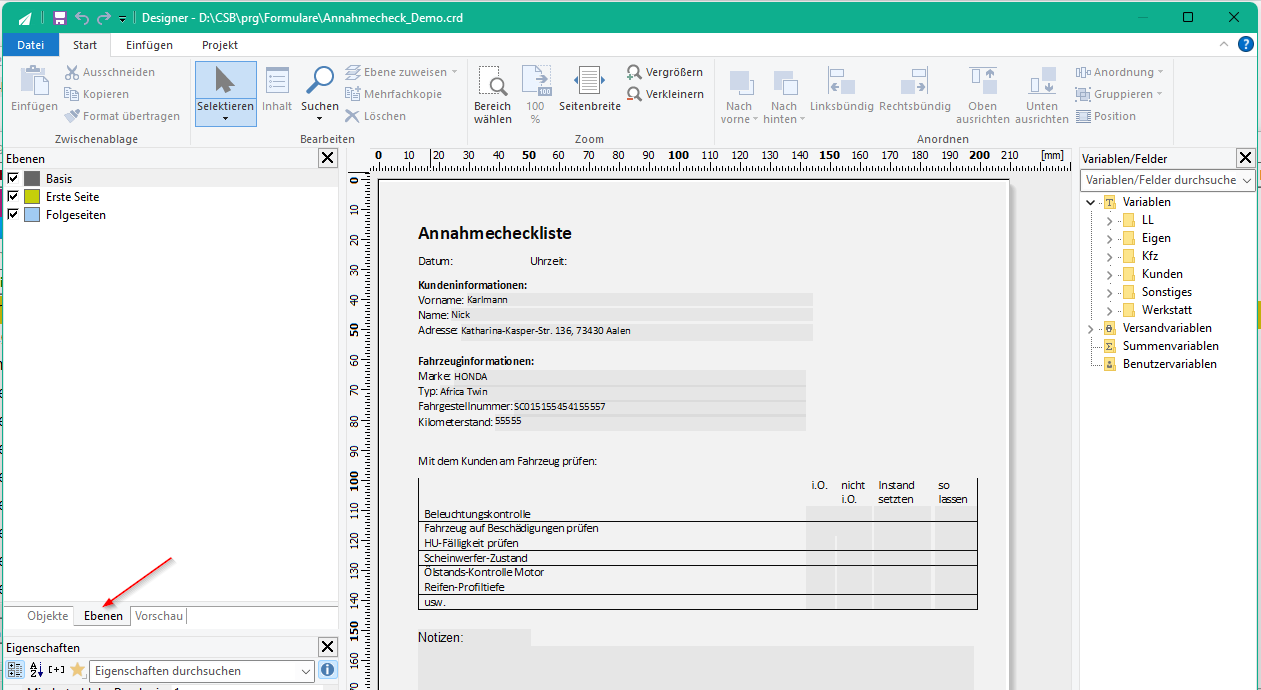Activate the Selektieren arrow tool
Screen dimensions: 1261x690
(x=225, y=80)
